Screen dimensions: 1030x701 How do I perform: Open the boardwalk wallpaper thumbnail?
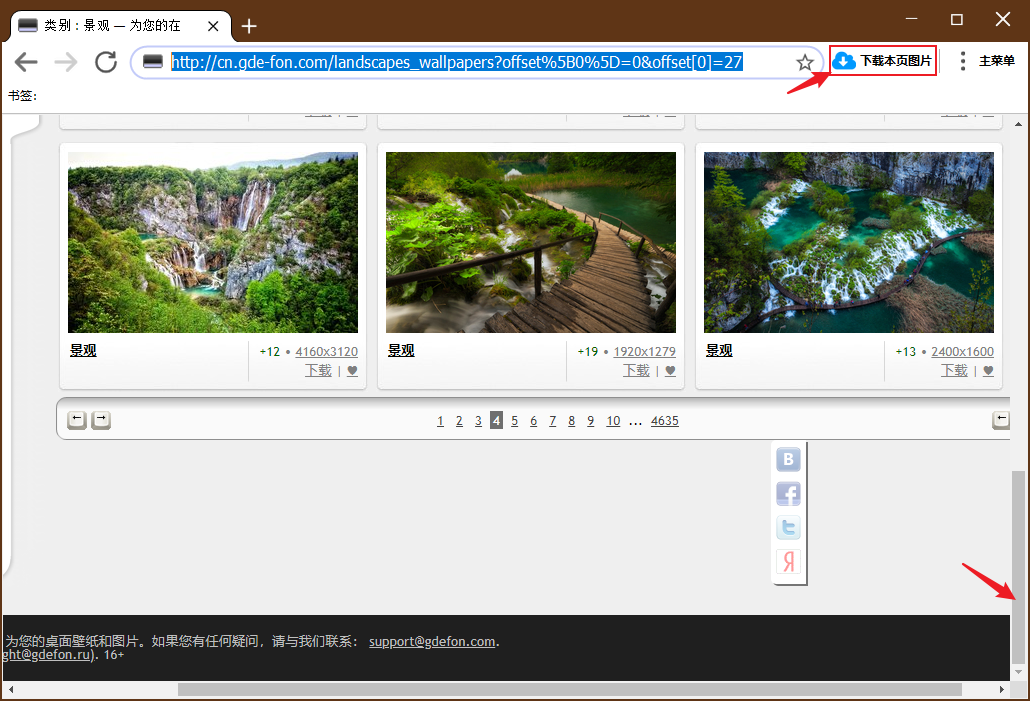(531, 242)
